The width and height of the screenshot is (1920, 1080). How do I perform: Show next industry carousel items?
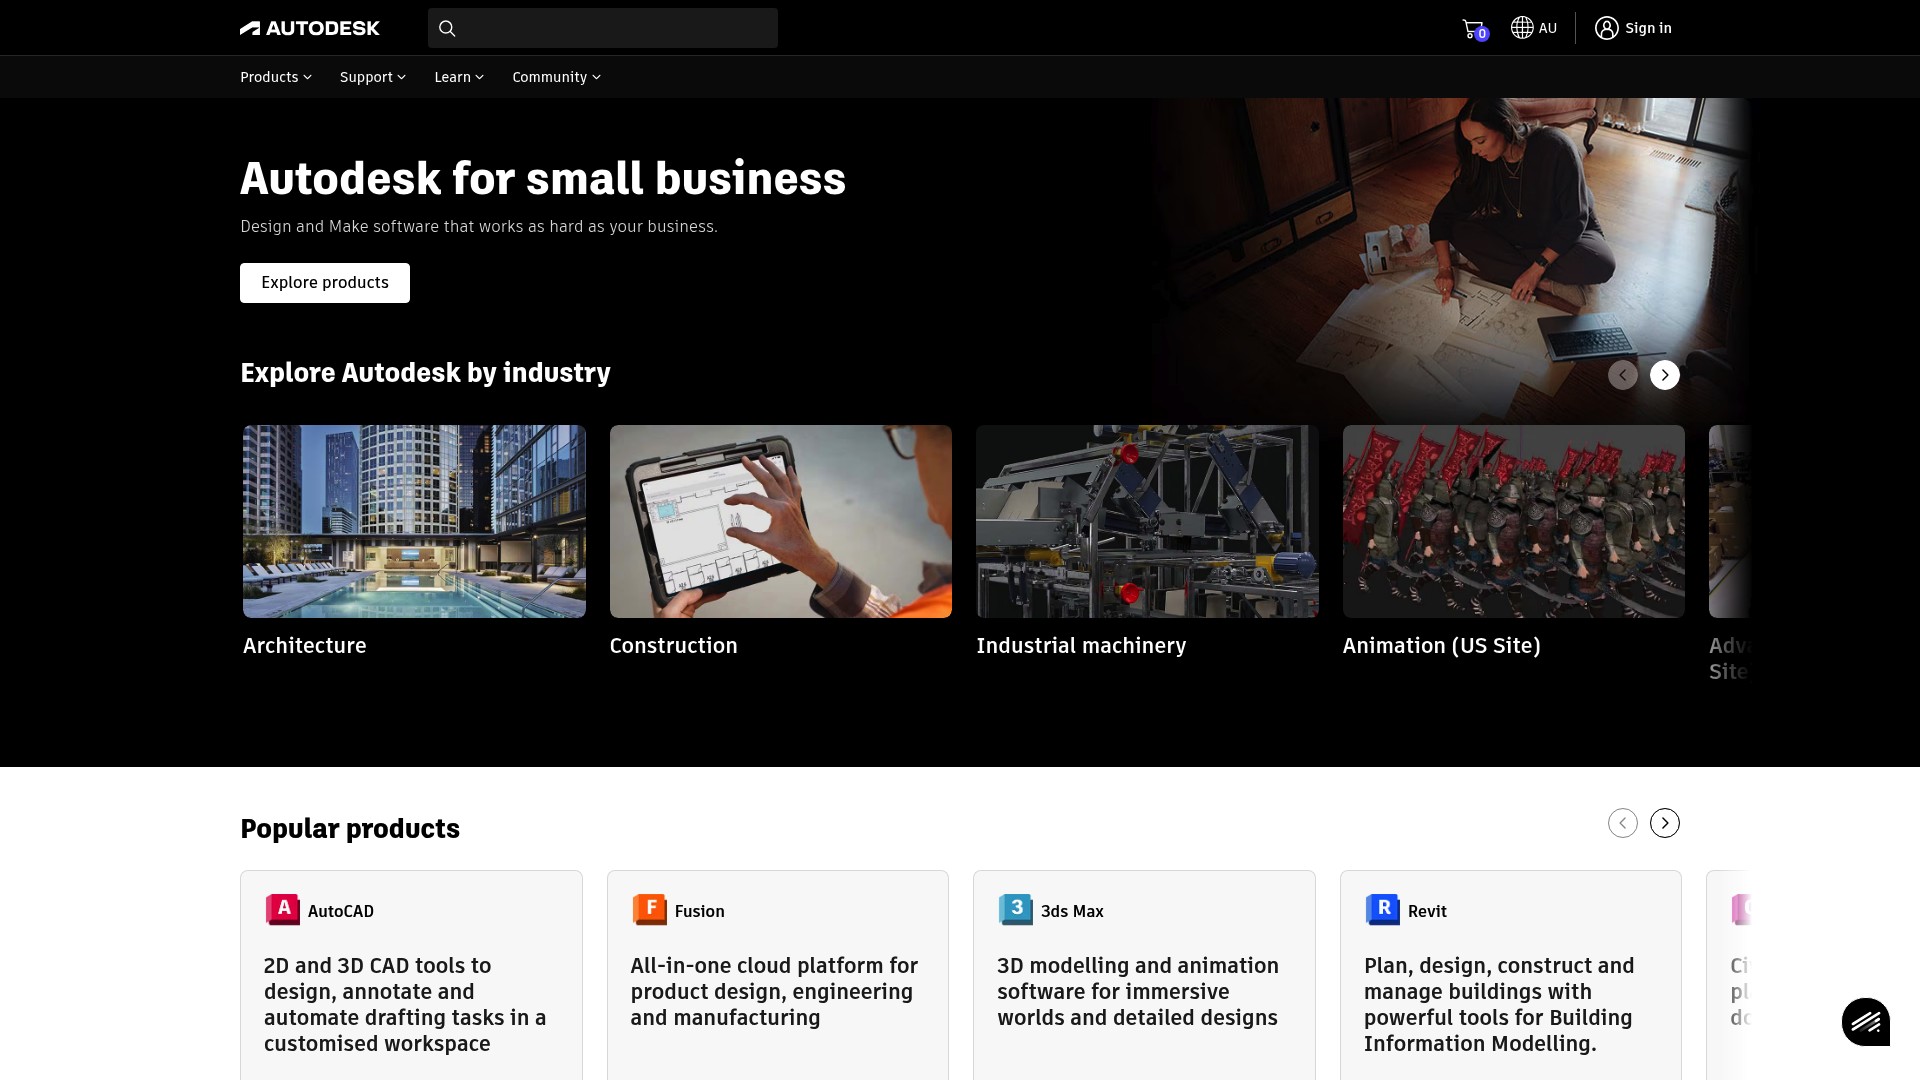1665,375
